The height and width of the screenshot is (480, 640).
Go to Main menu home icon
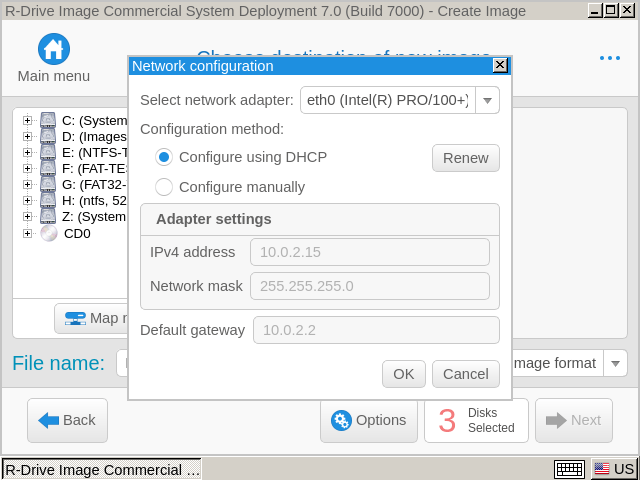pos(54,49)
